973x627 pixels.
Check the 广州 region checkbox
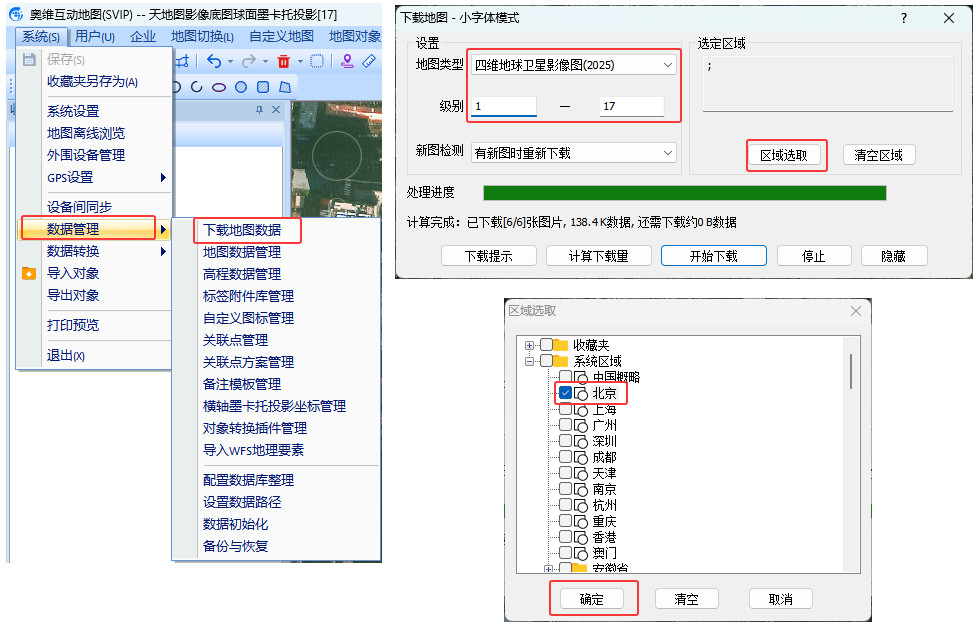point(565,425)
